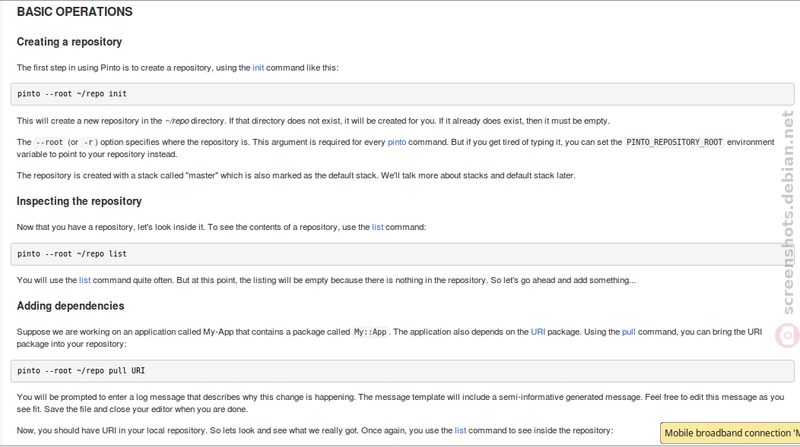This screenshot has height=447, width=800.
Task: Click the Adding dependencies heading
Action: (70, 306)
